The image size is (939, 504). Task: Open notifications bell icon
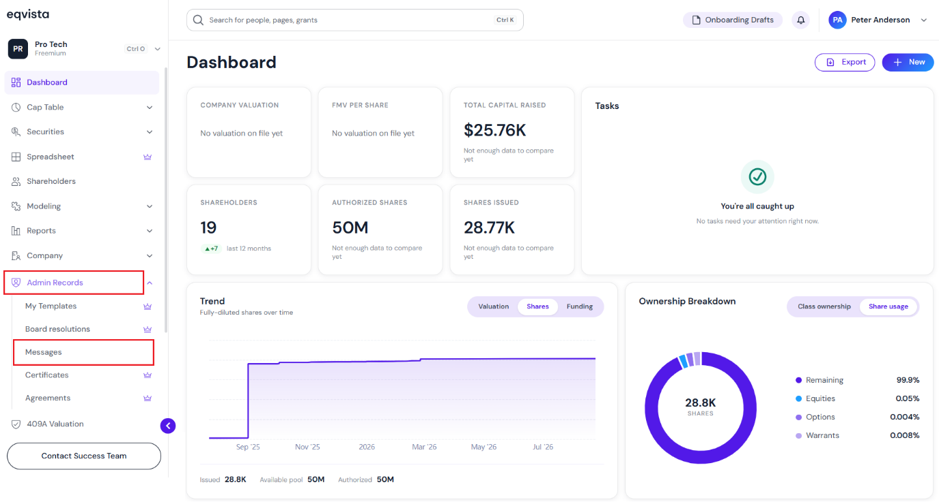[x=801, y=20]
